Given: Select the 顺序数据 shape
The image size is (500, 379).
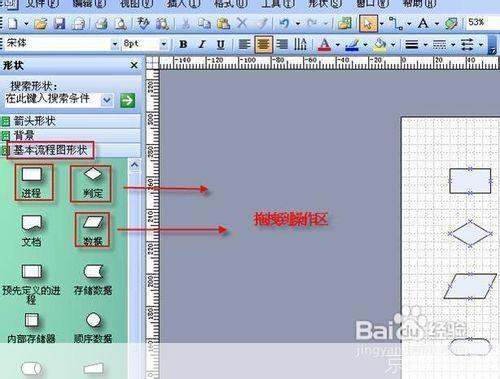Looking at the screenshot, I should [93, 328].
